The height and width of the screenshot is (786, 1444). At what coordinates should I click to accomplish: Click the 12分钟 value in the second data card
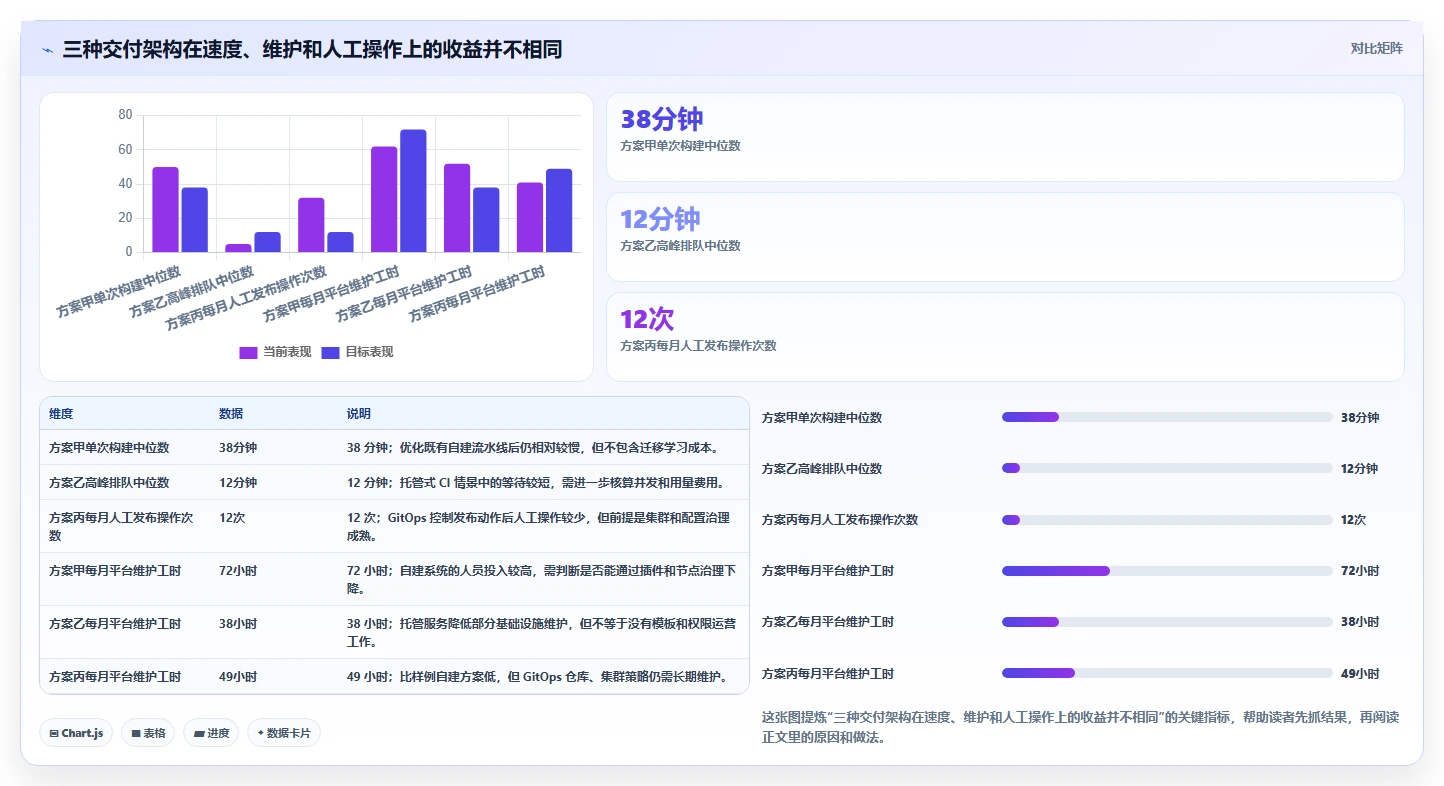(660, 220)
